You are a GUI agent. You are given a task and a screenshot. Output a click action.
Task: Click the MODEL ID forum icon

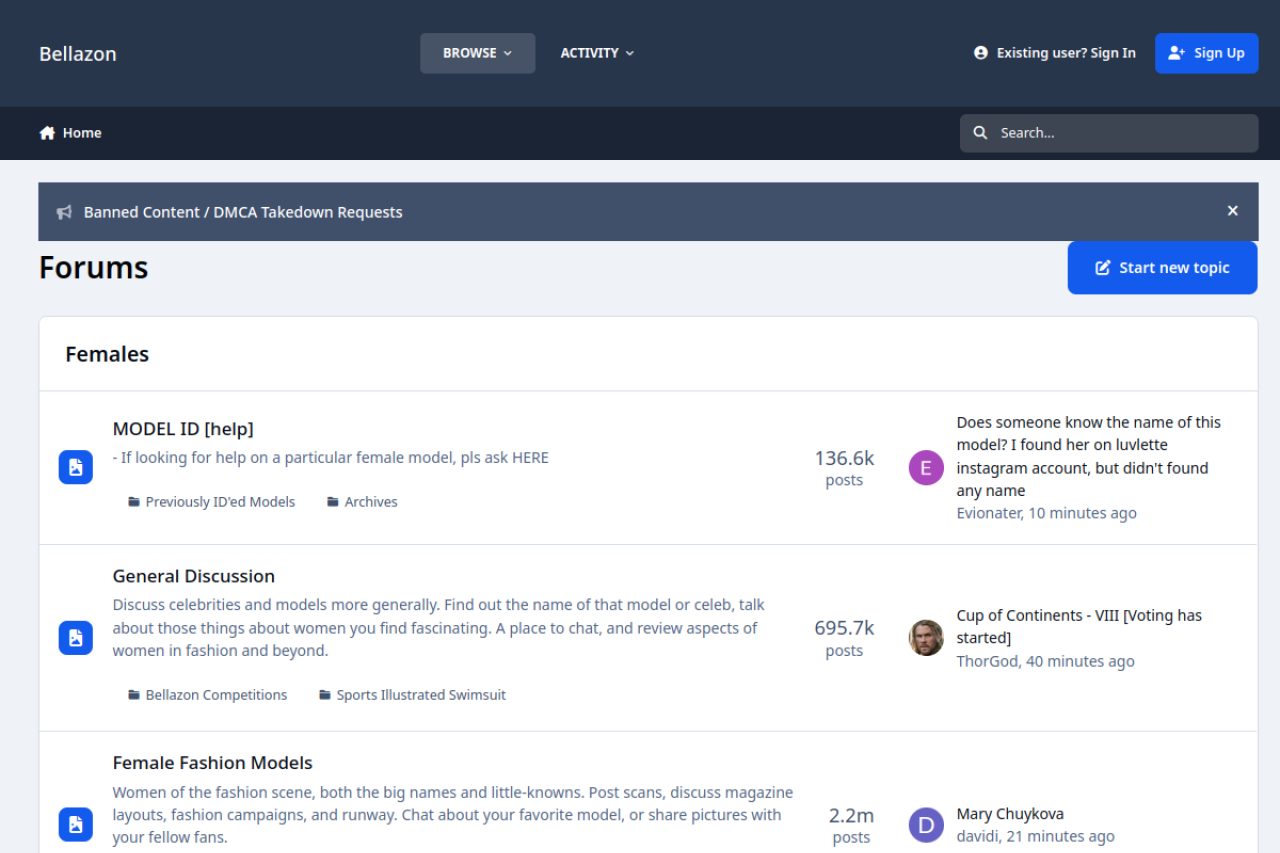[75, 467]
